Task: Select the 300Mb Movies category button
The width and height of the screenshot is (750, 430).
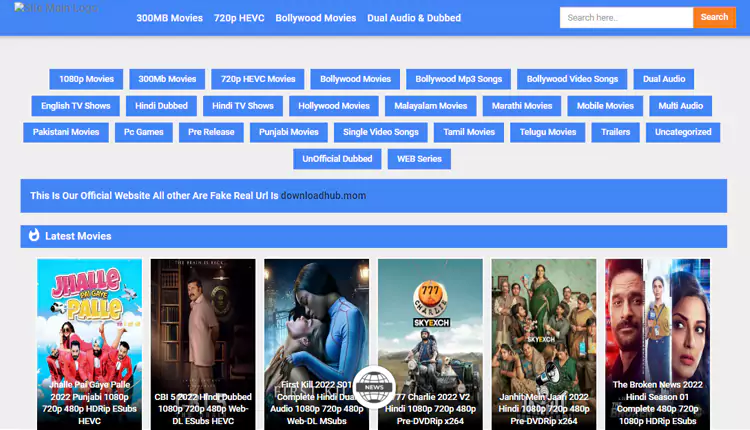Action: [167, 79]
